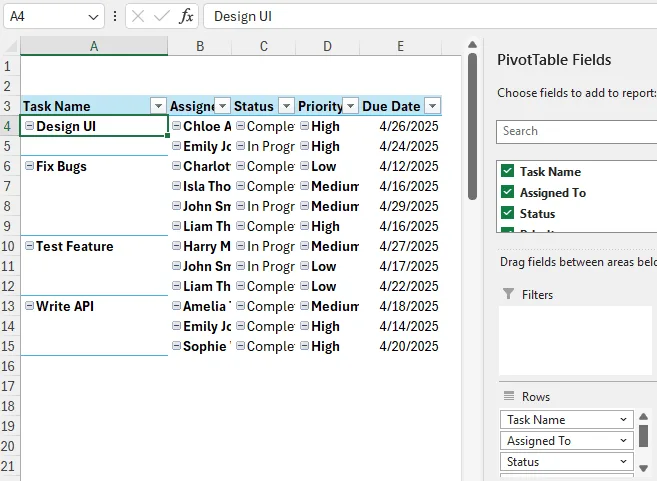Open the Task Name filter dropdown
This screenshot has width=657, height=481.
(x=158, y=106)
